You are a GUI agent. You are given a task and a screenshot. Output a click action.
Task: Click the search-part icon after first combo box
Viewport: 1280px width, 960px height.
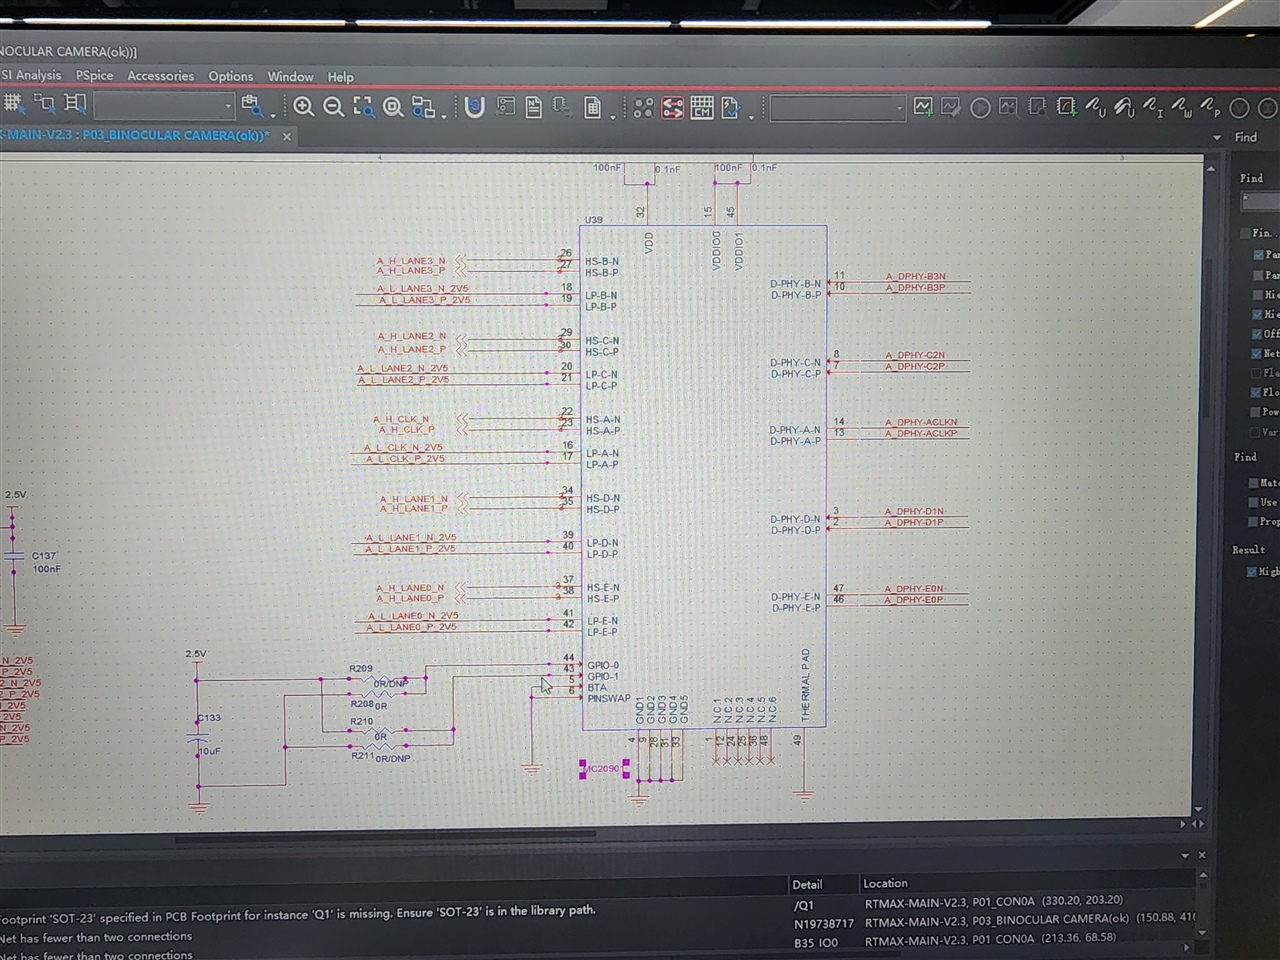click(251, 106)
